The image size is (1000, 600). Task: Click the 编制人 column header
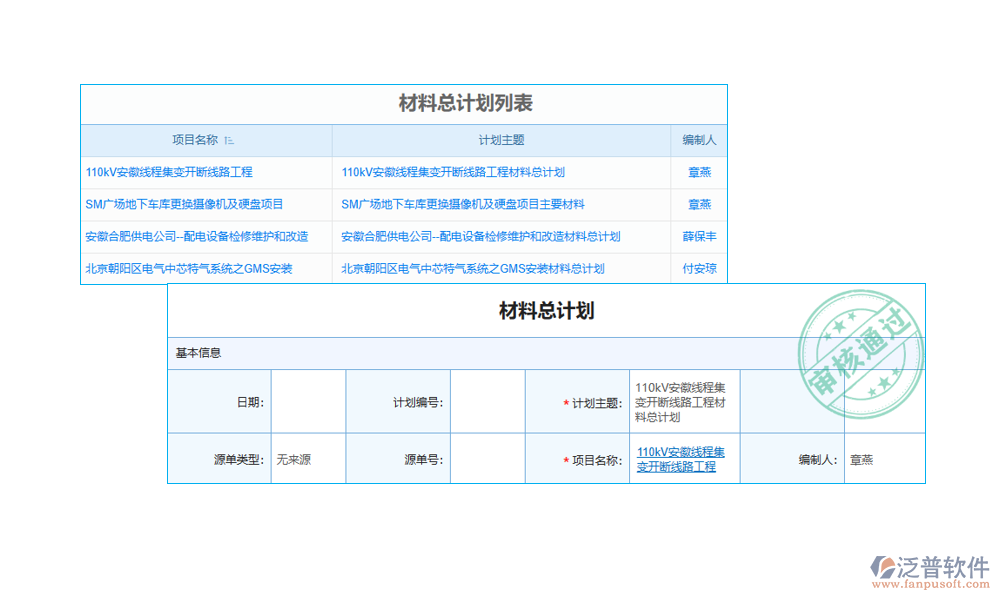tap(698, 140)
